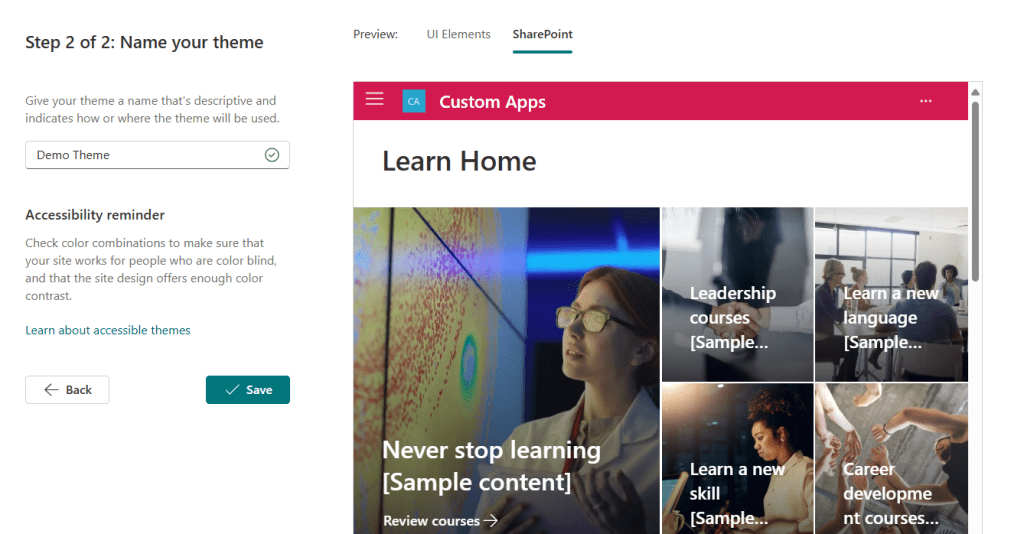The height and width of the screenshot is (534, 1024).
Task: Click the theme name input field
Action: (x=157, y=155)
